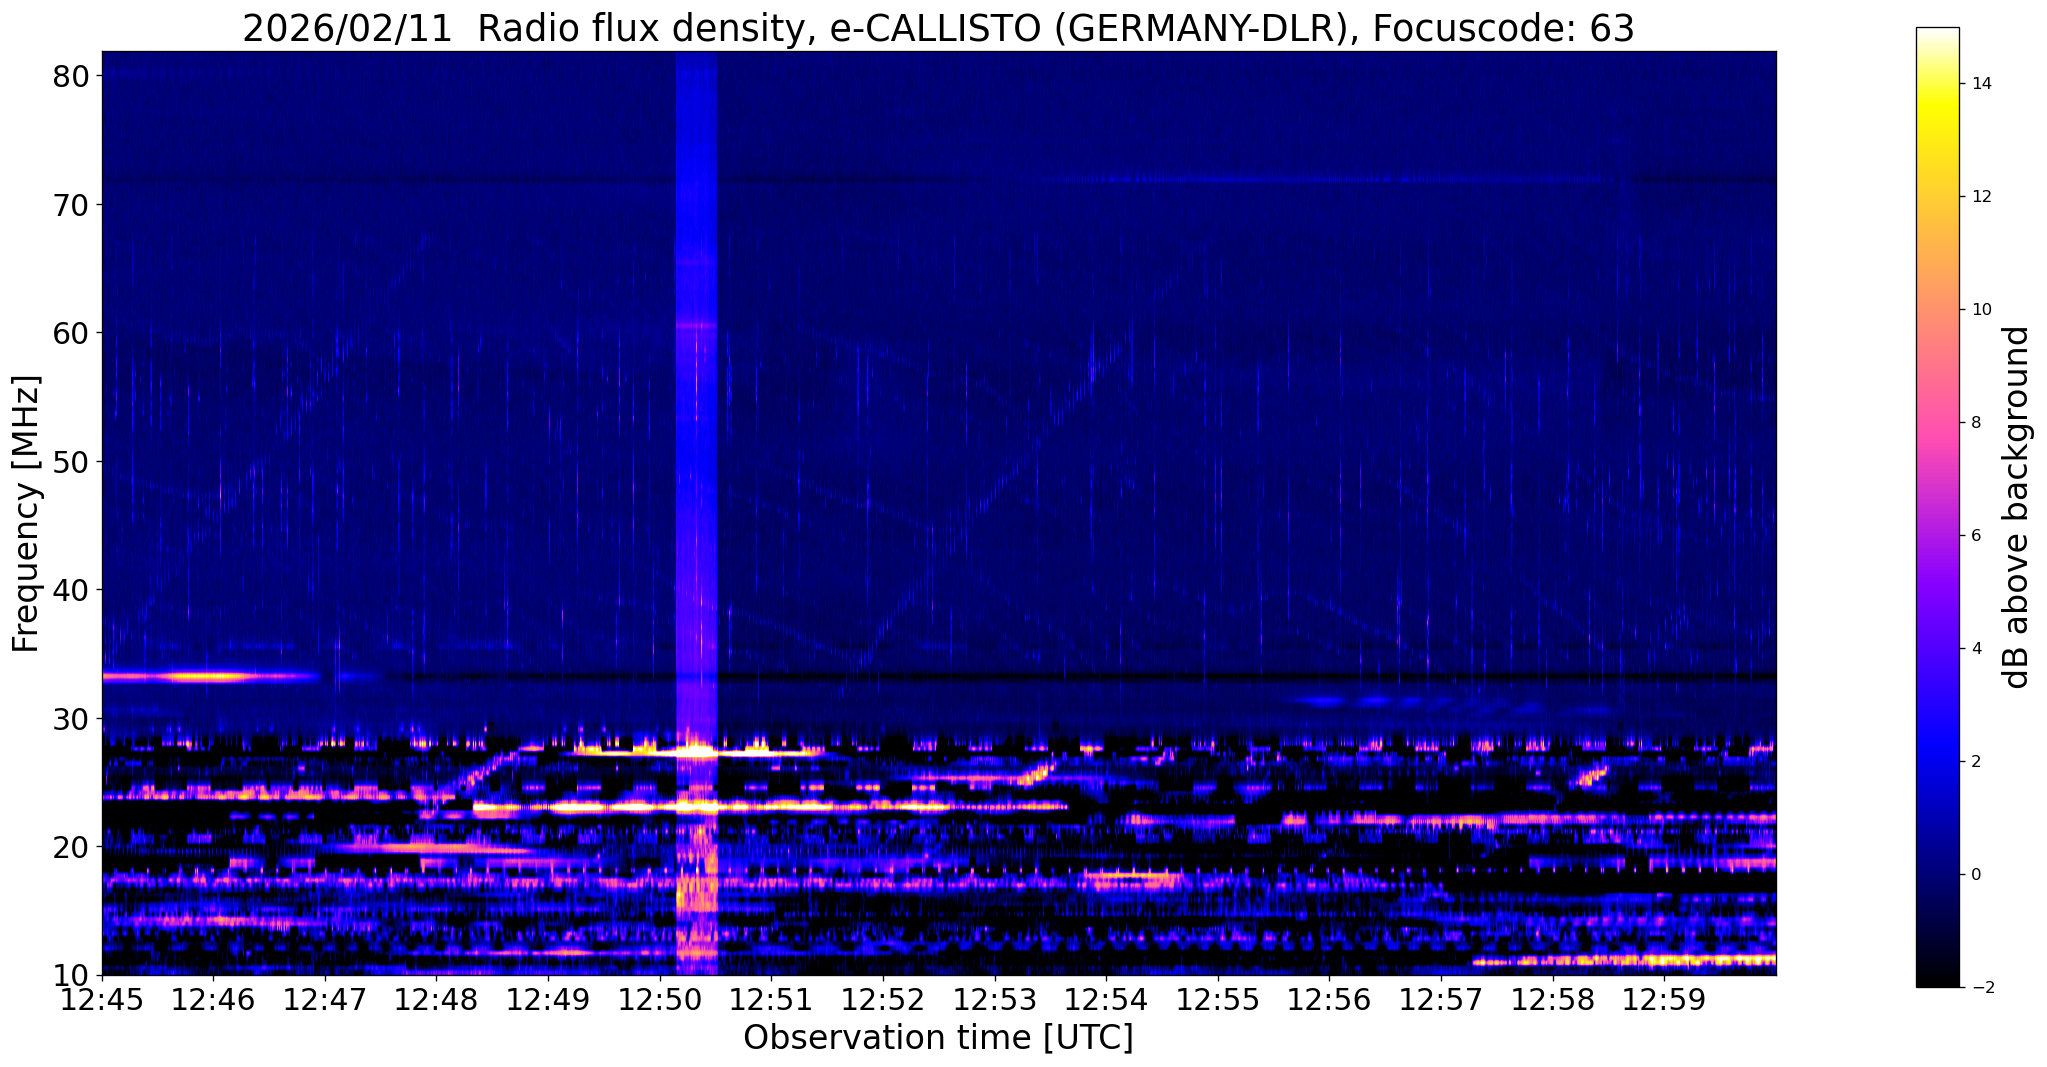Pick the 8 tick on the colorbar
This screenshot has height=1067, width=2047.
[x=1976, y=423]
